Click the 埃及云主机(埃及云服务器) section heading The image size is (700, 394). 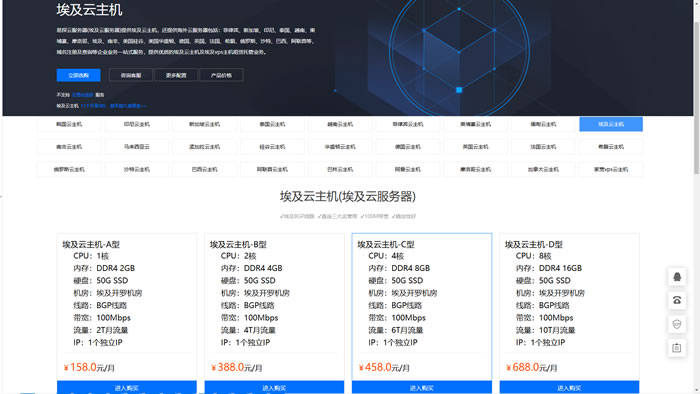coord(348,196)
